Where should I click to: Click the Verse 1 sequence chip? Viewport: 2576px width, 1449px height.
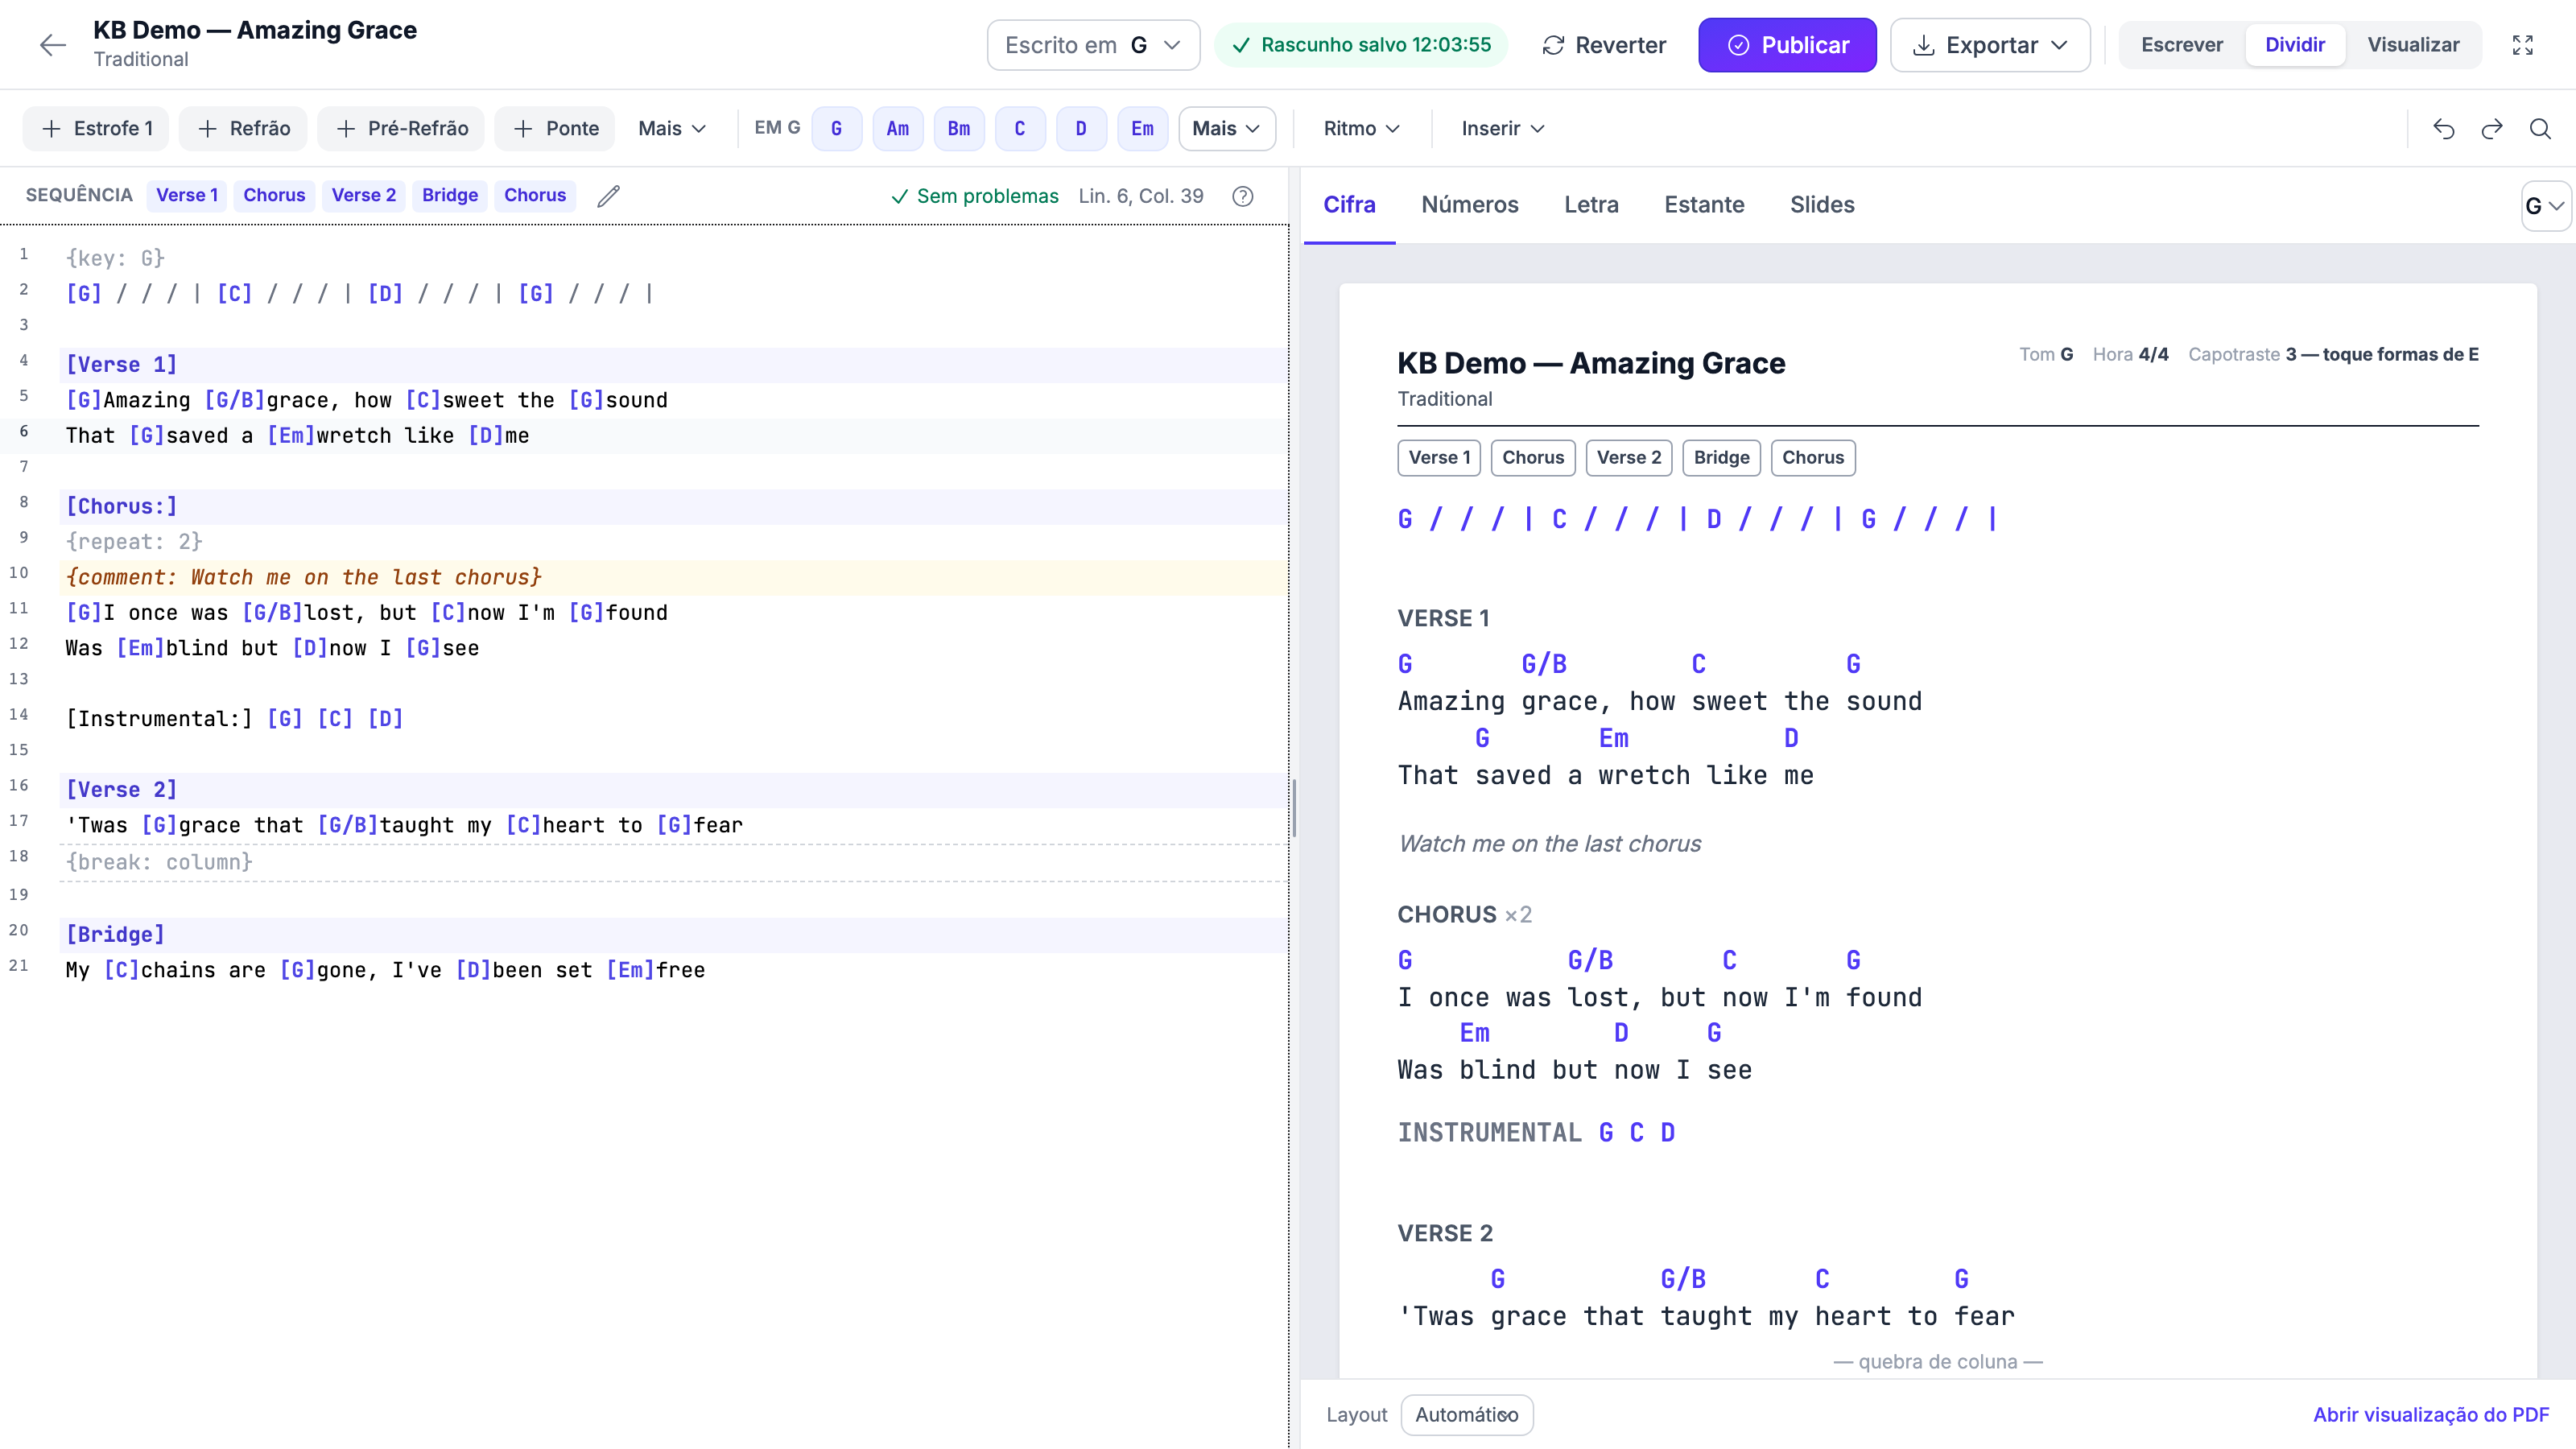click(187, 196)
